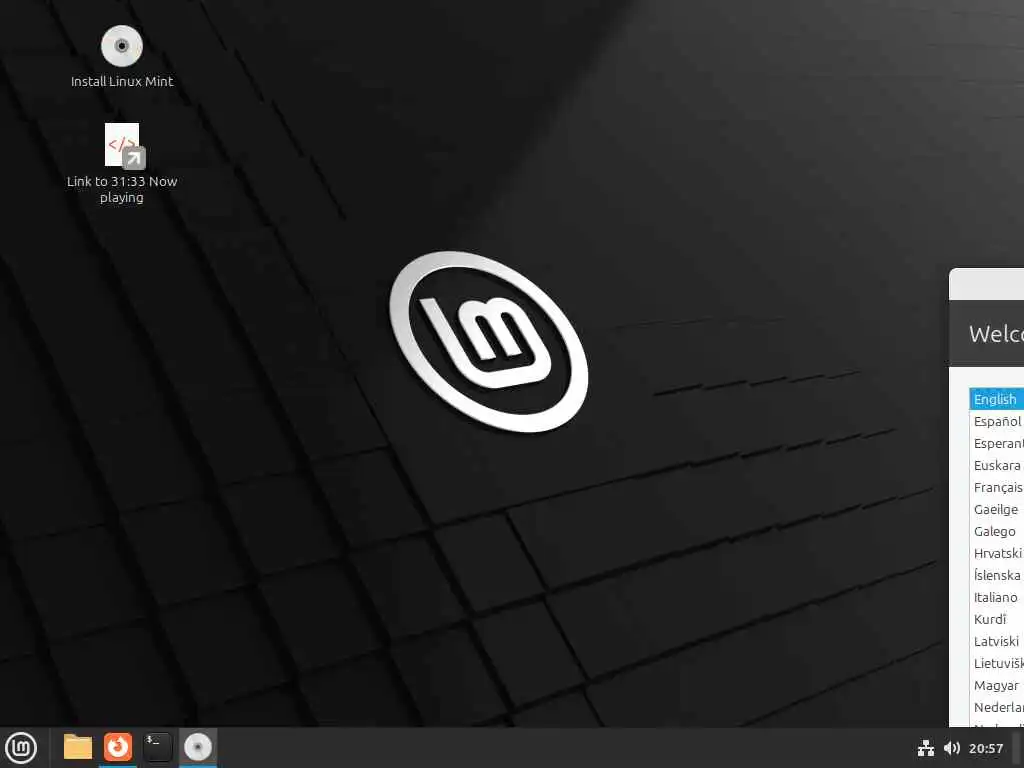1024x768 pixels.
Task: Open the sound volume tray icon
Action: click(x=952, y=748)
